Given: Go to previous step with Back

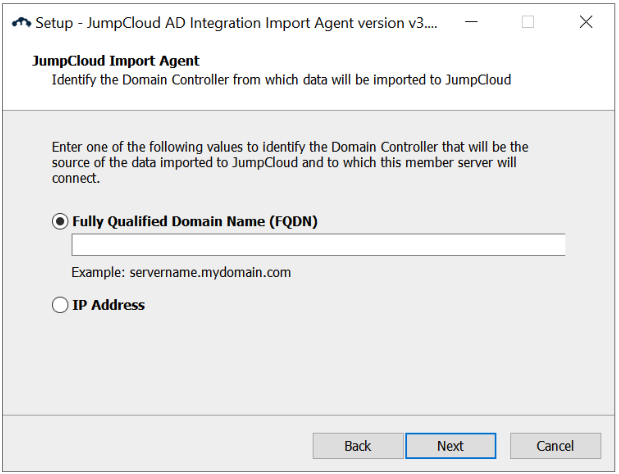Looking at the screenshot, I should 358,446.
